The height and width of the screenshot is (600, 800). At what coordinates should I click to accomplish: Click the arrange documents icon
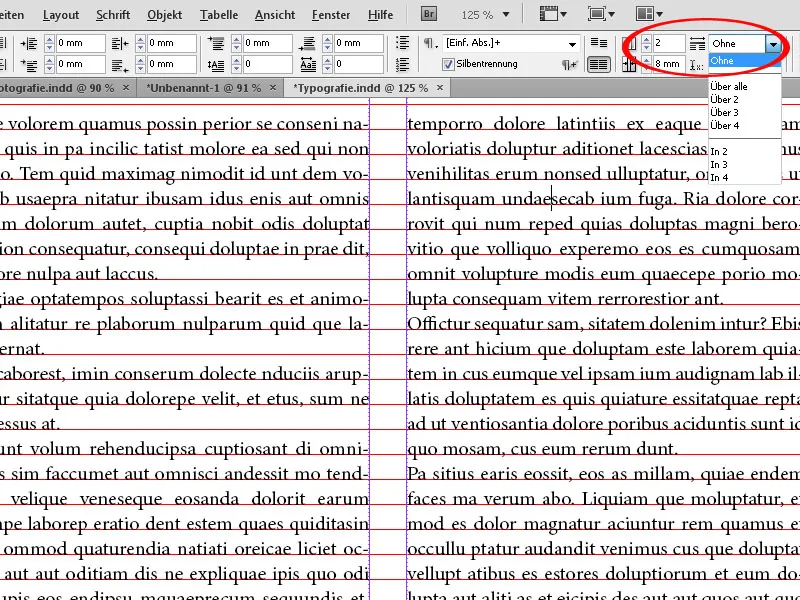[645, 14]
